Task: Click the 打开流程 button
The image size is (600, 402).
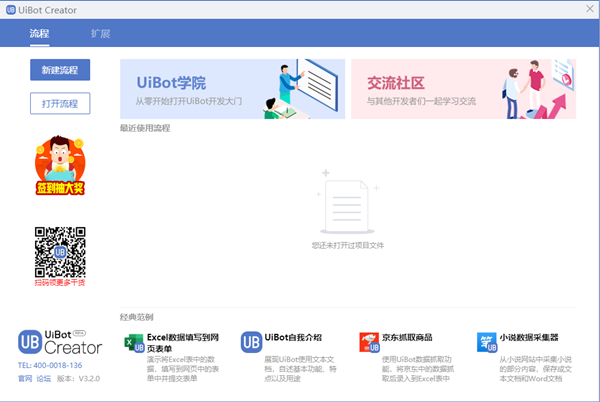Action: point(60,103)
